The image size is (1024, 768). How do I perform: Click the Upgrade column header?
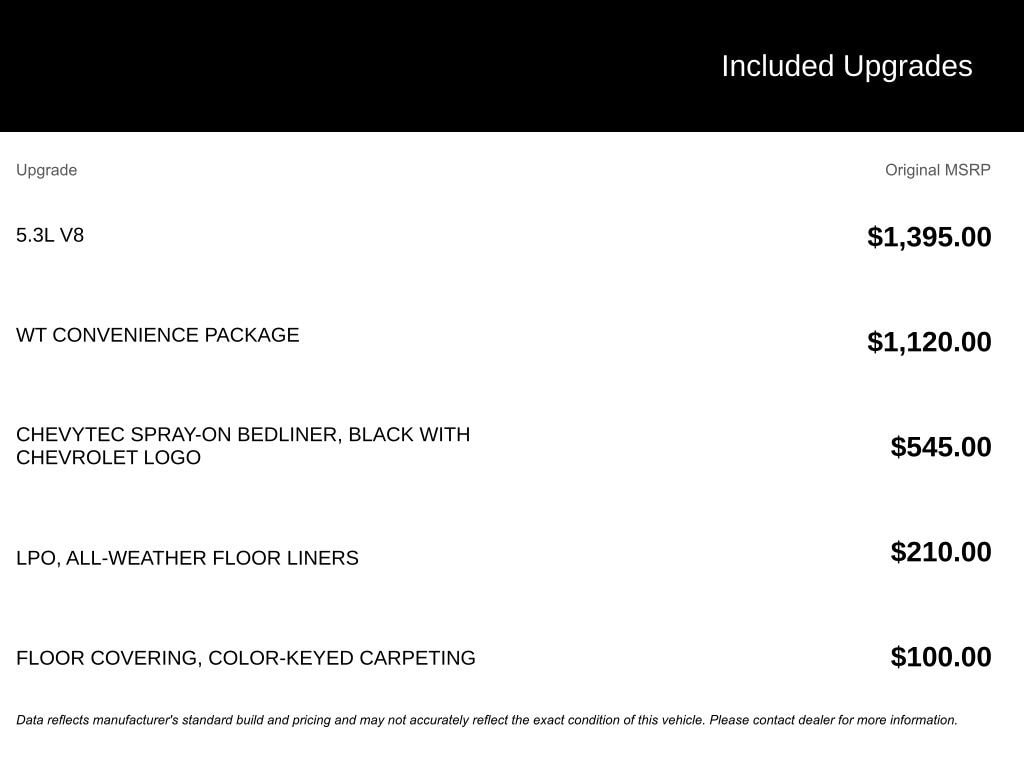click(46, 170)
